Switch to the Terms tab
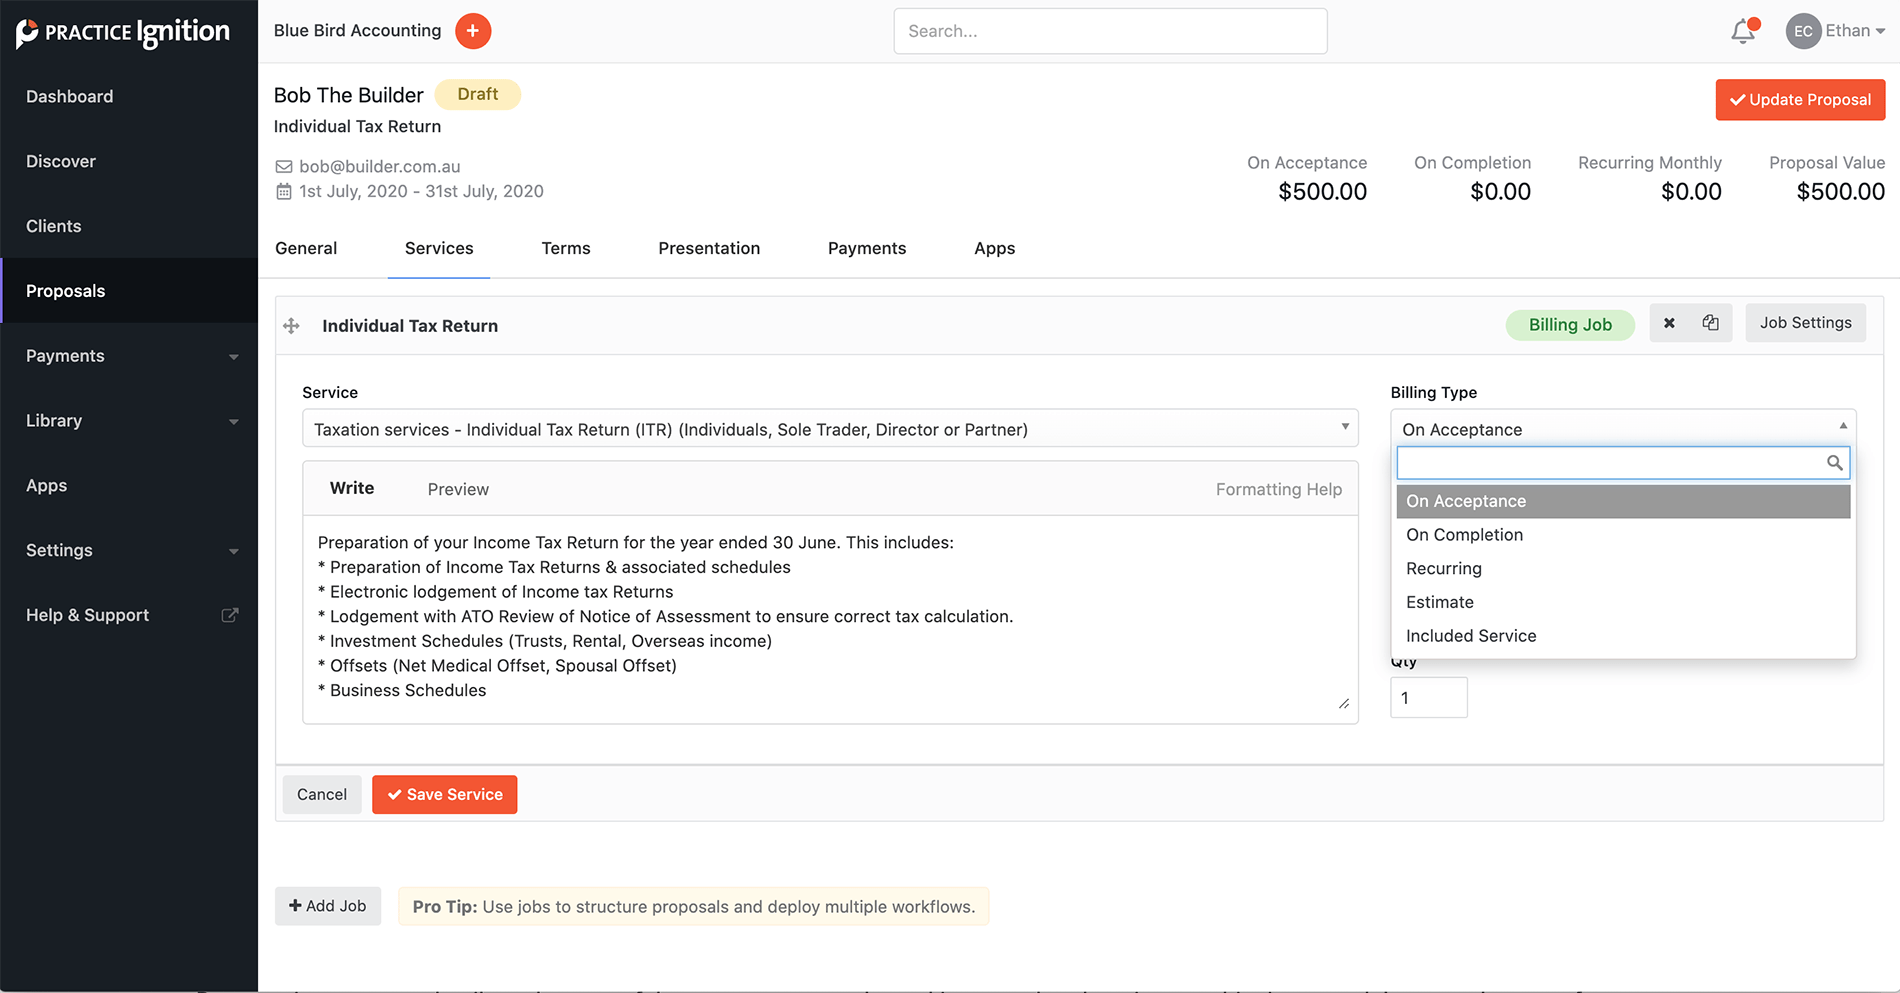1900x993 pixels. point(566,248)
